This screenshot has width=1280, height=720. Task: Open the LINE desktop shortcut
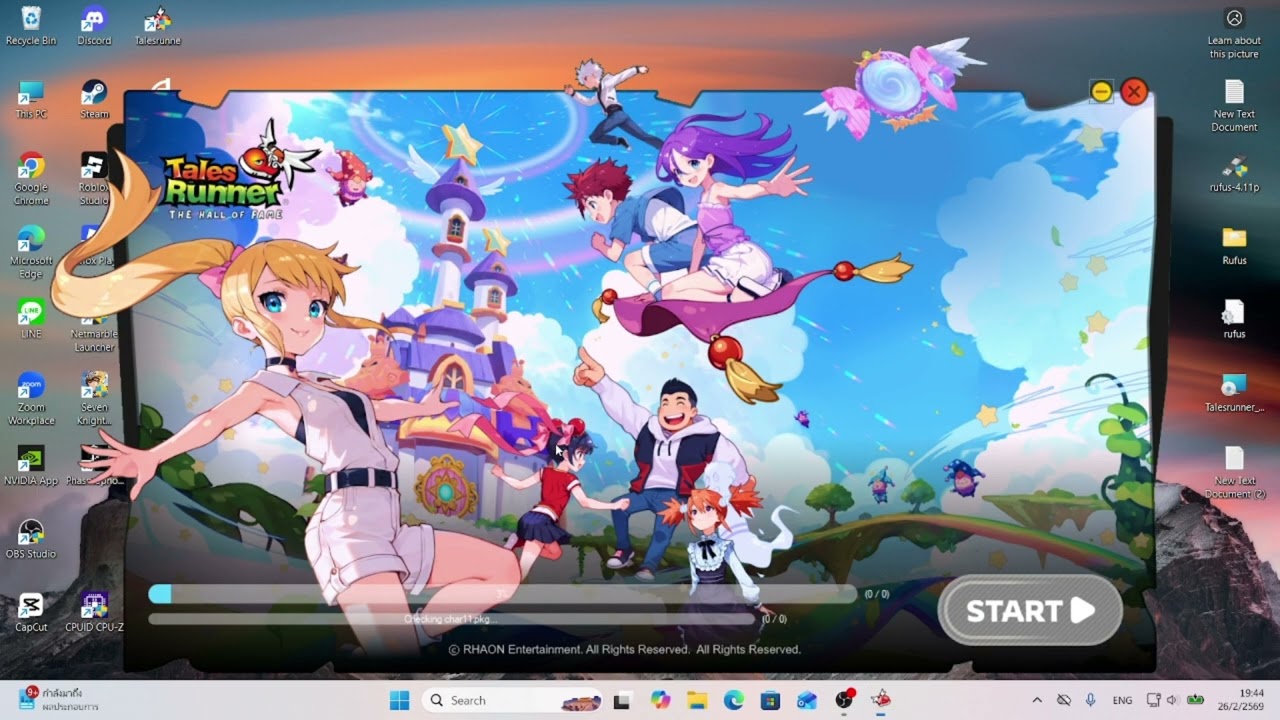click(x=31, y=320)
